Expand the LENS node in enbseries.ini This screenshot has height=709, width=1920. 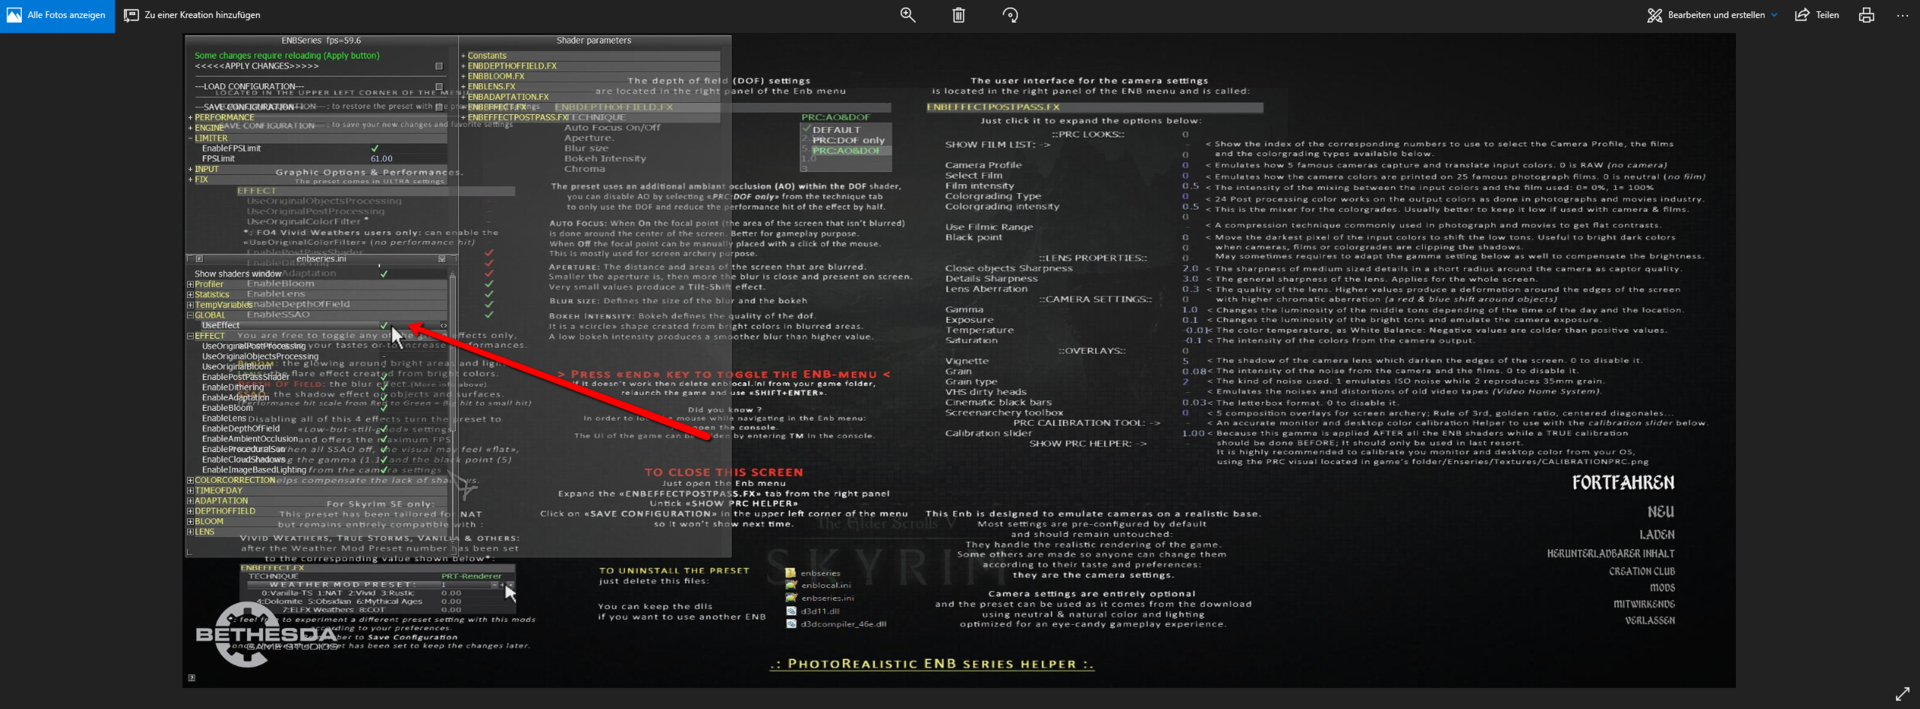coord(190,532)
